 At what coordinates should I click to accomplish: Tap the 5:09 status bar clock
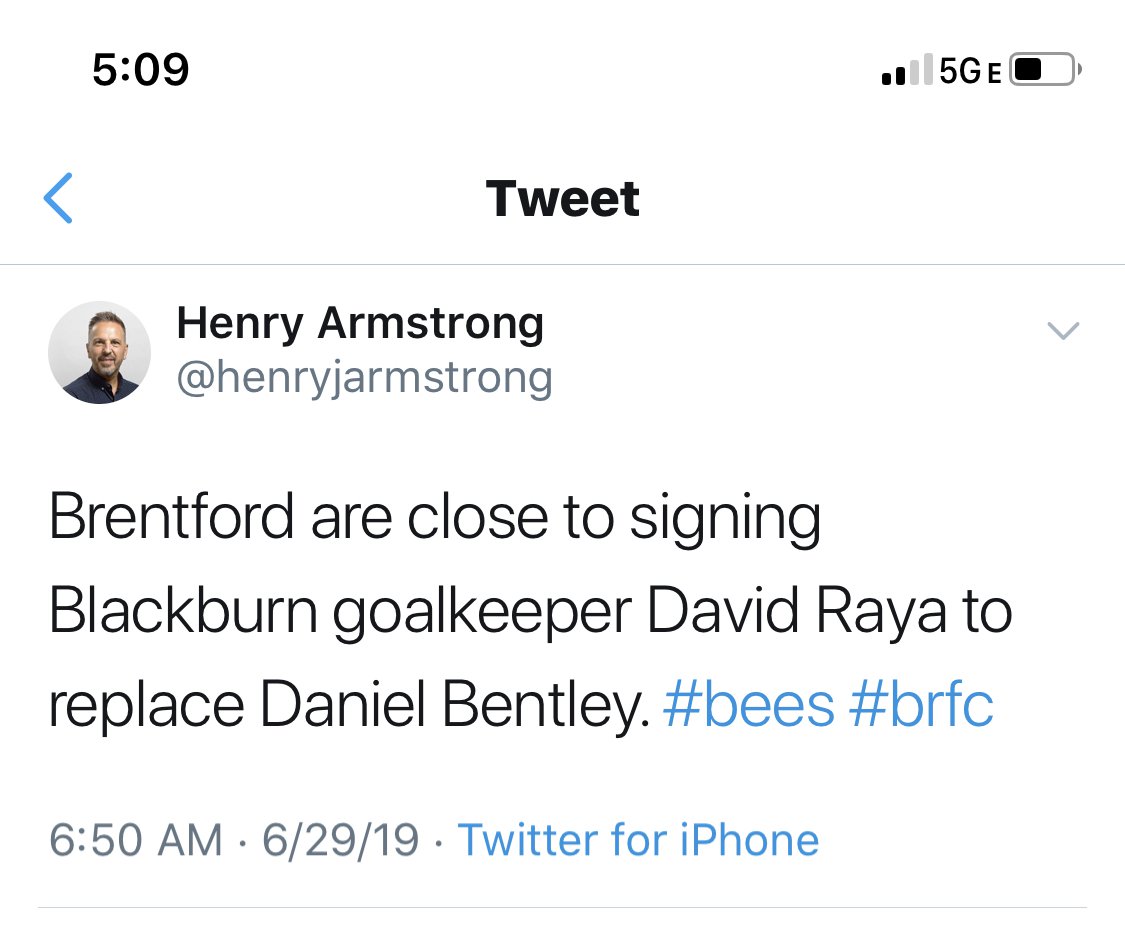tap(140, 70)
